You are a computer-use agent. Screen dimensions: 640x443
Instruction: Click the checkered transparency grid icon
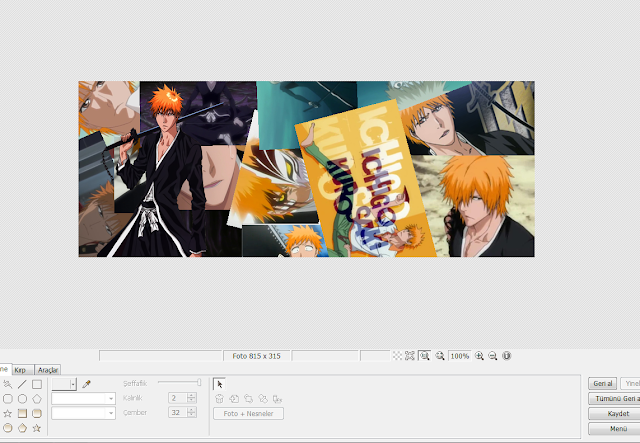pyautogui.click(x=397, y=356)
